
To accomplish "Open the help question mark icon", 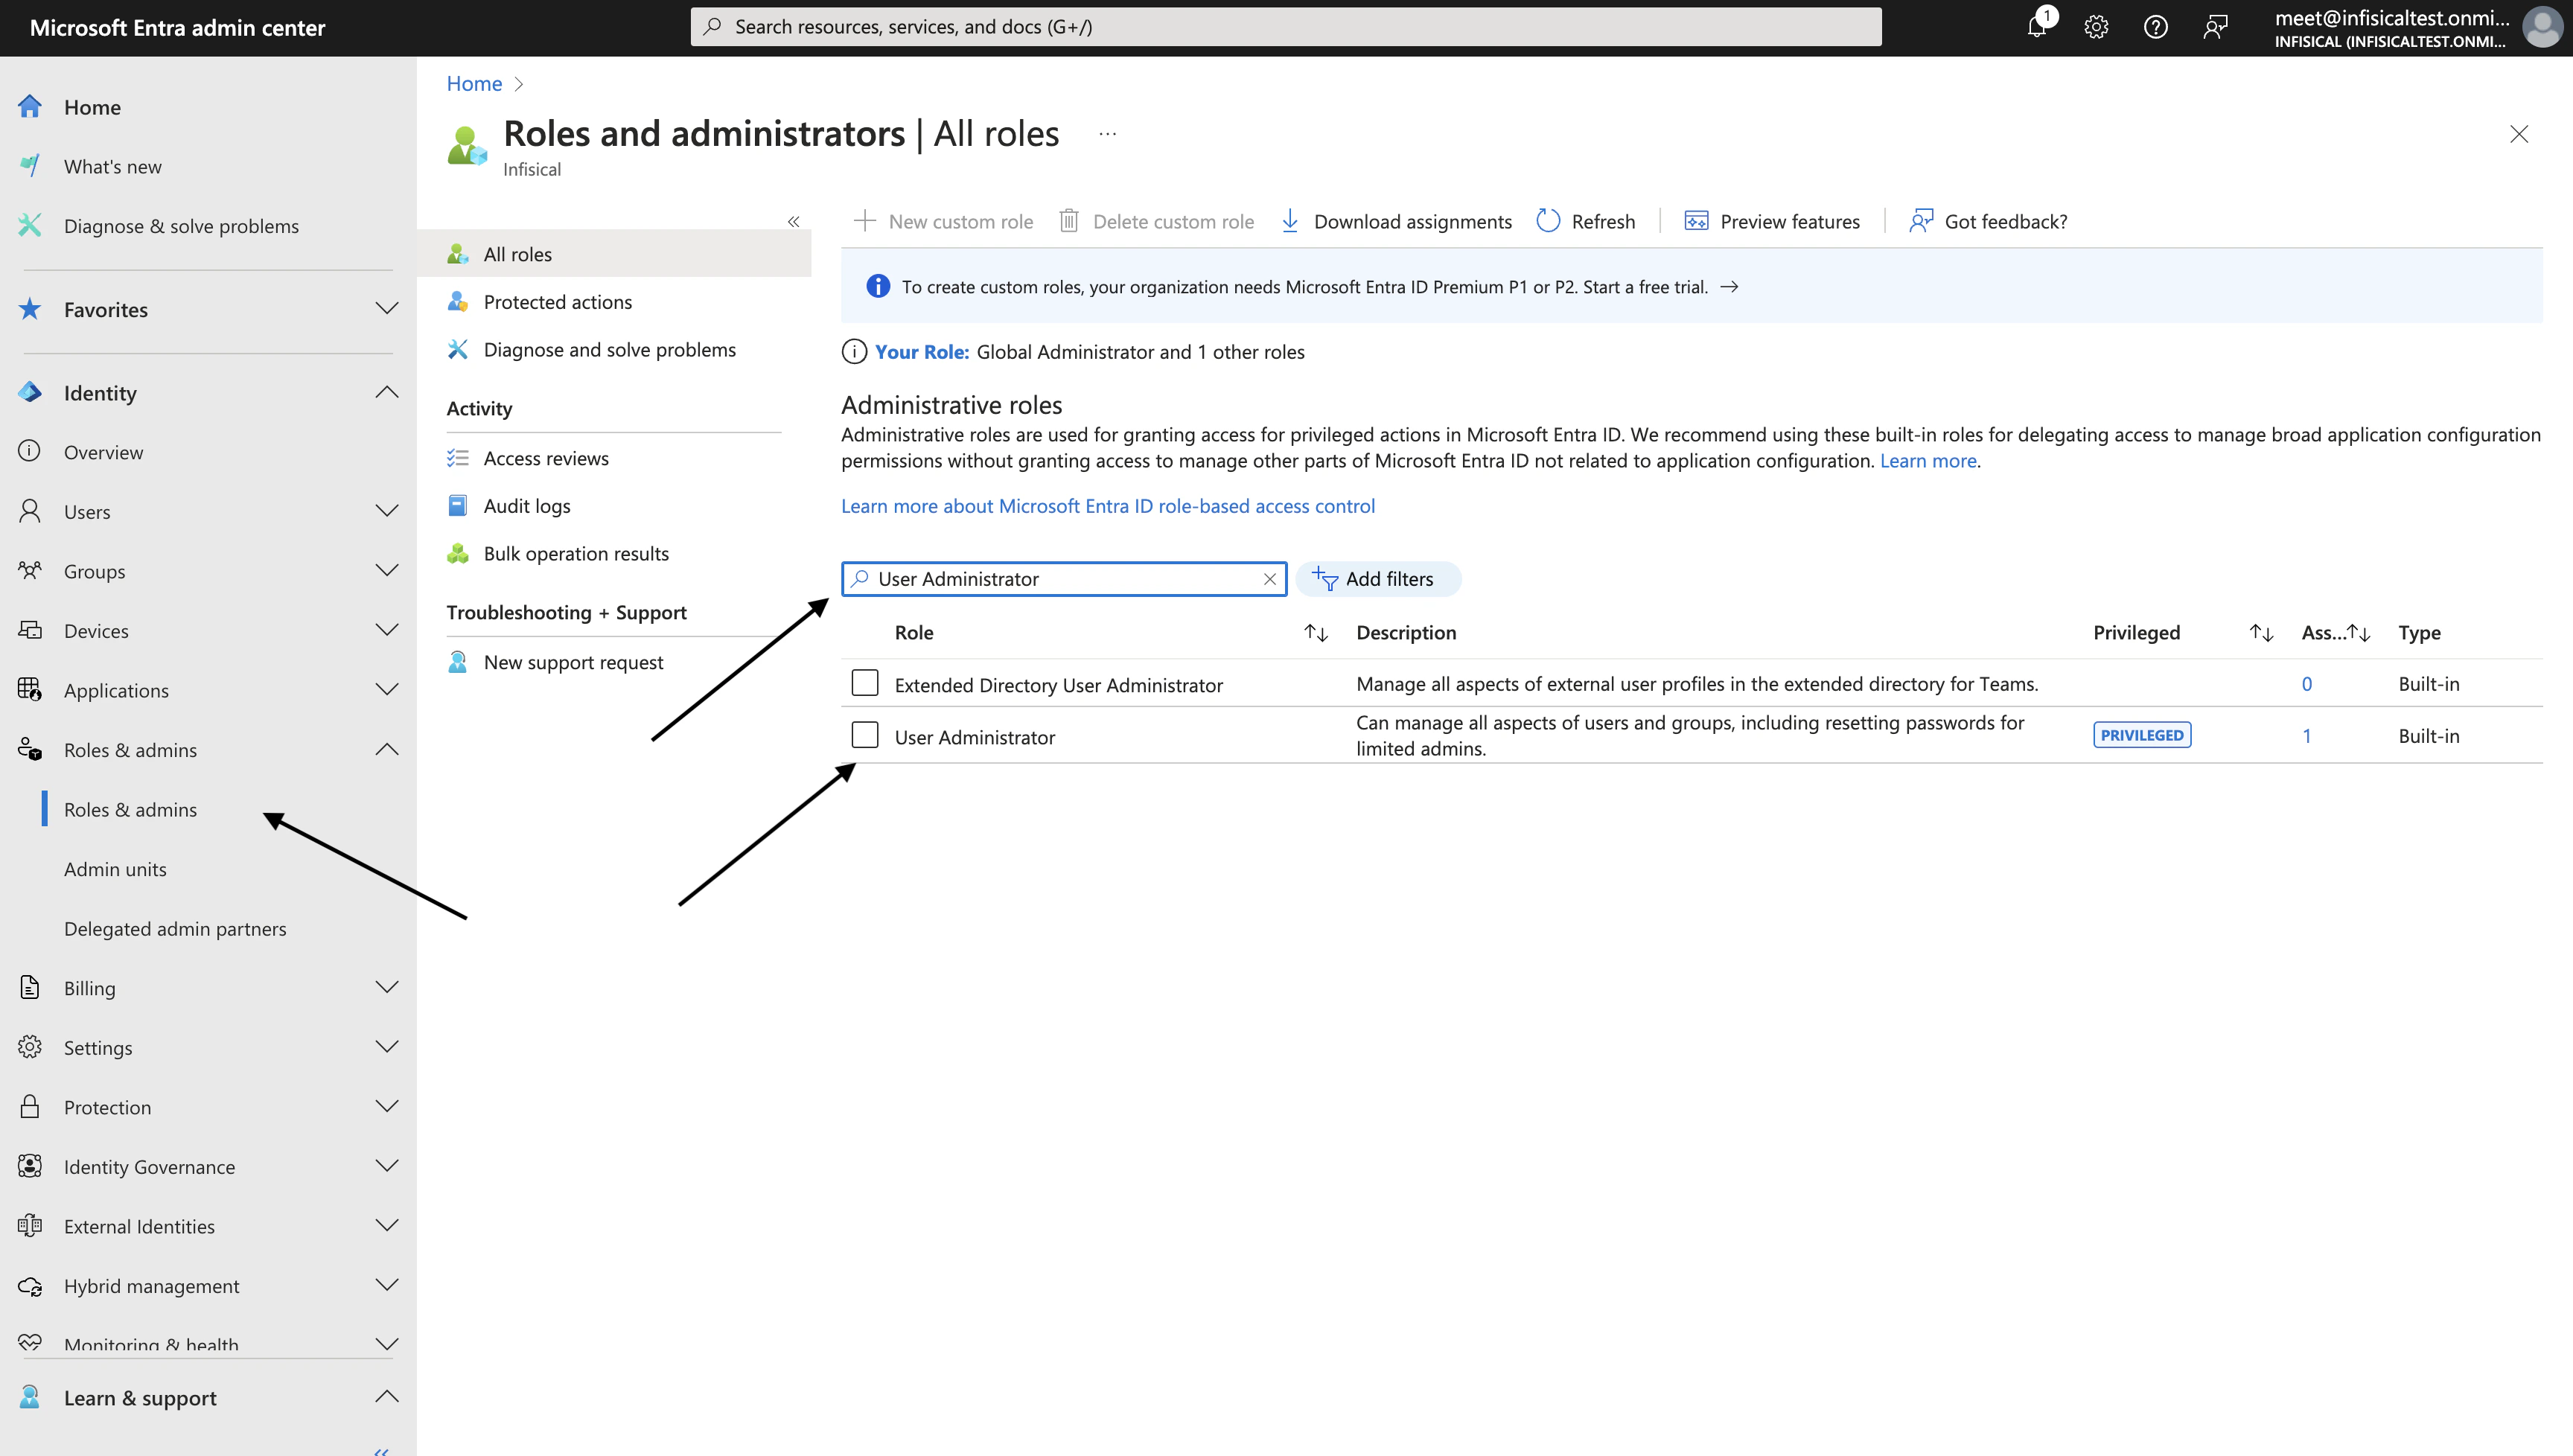I will [x=2155, y=27].
